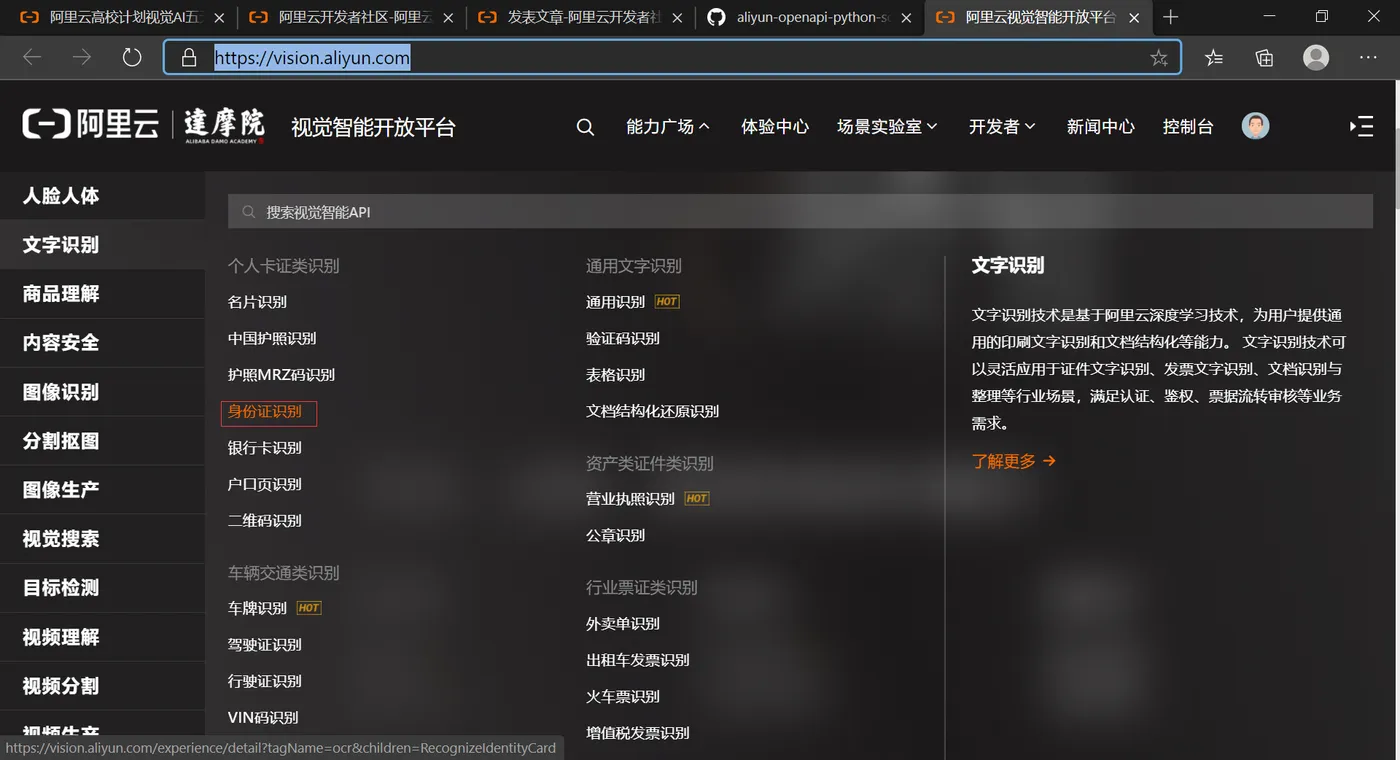Select the 分割抠图 category

(102, 441)
